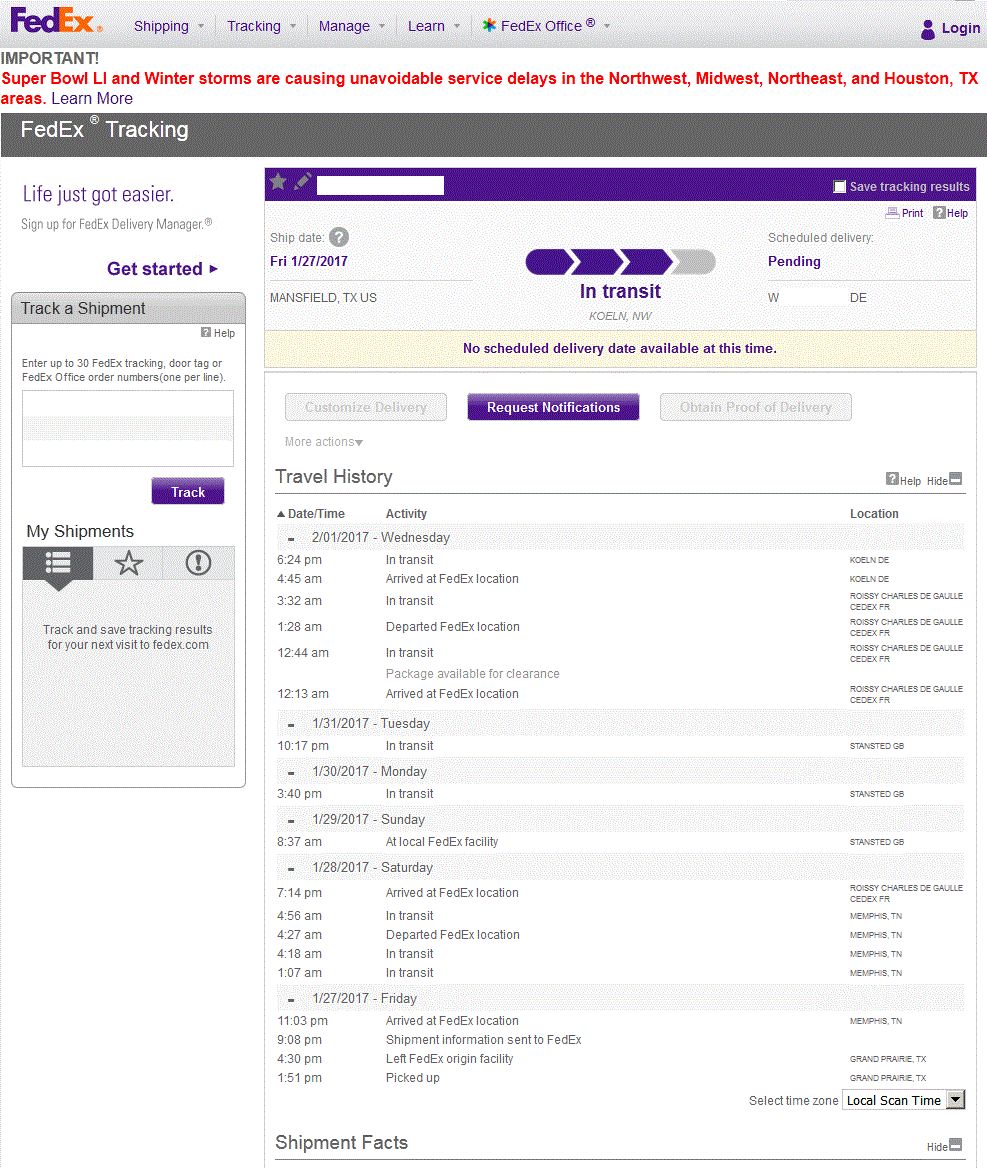Expand More actions dropdown
Screen dimensions: 987x1168
(323, 442)
